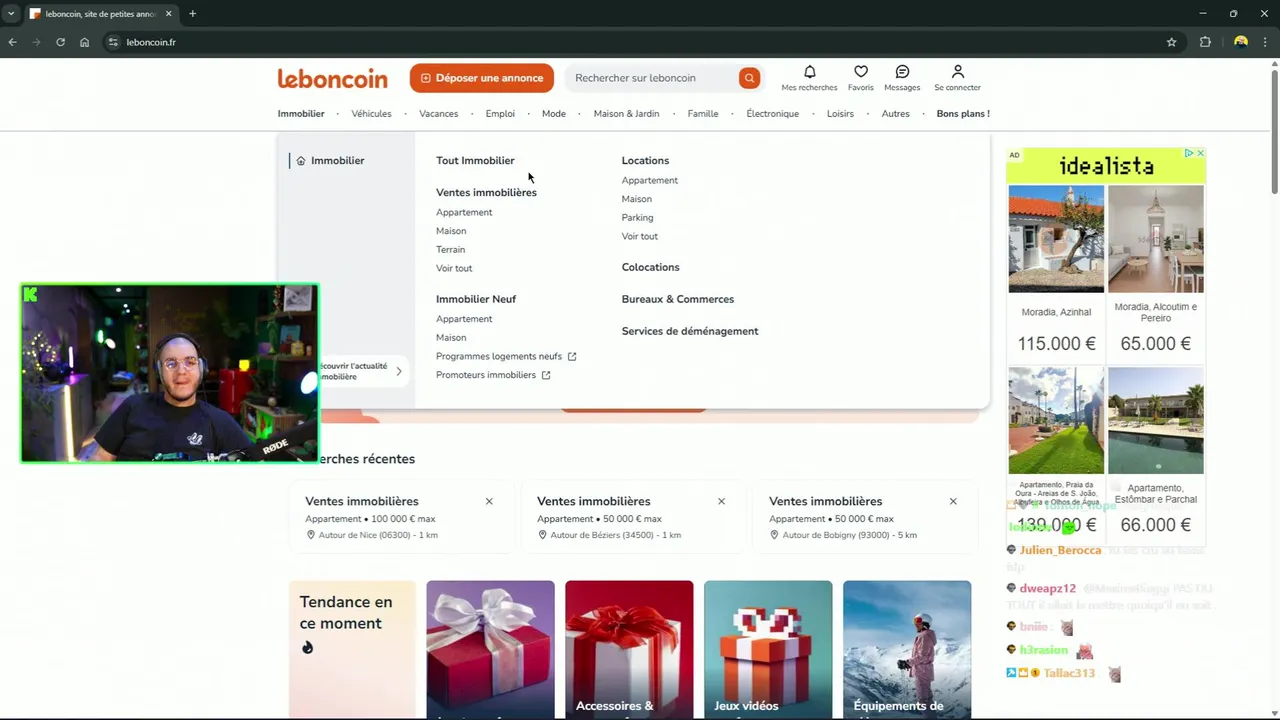The width and height of the screenshot is (1280, 720).
Task: Click browser back arrow
Action: point(13,42)
